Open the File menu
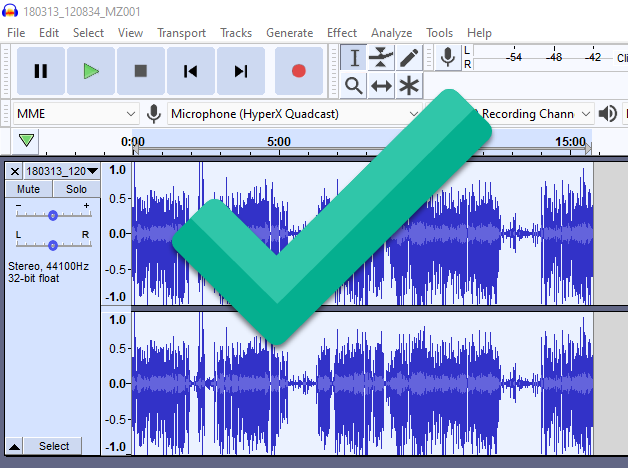 pos(16,33)
